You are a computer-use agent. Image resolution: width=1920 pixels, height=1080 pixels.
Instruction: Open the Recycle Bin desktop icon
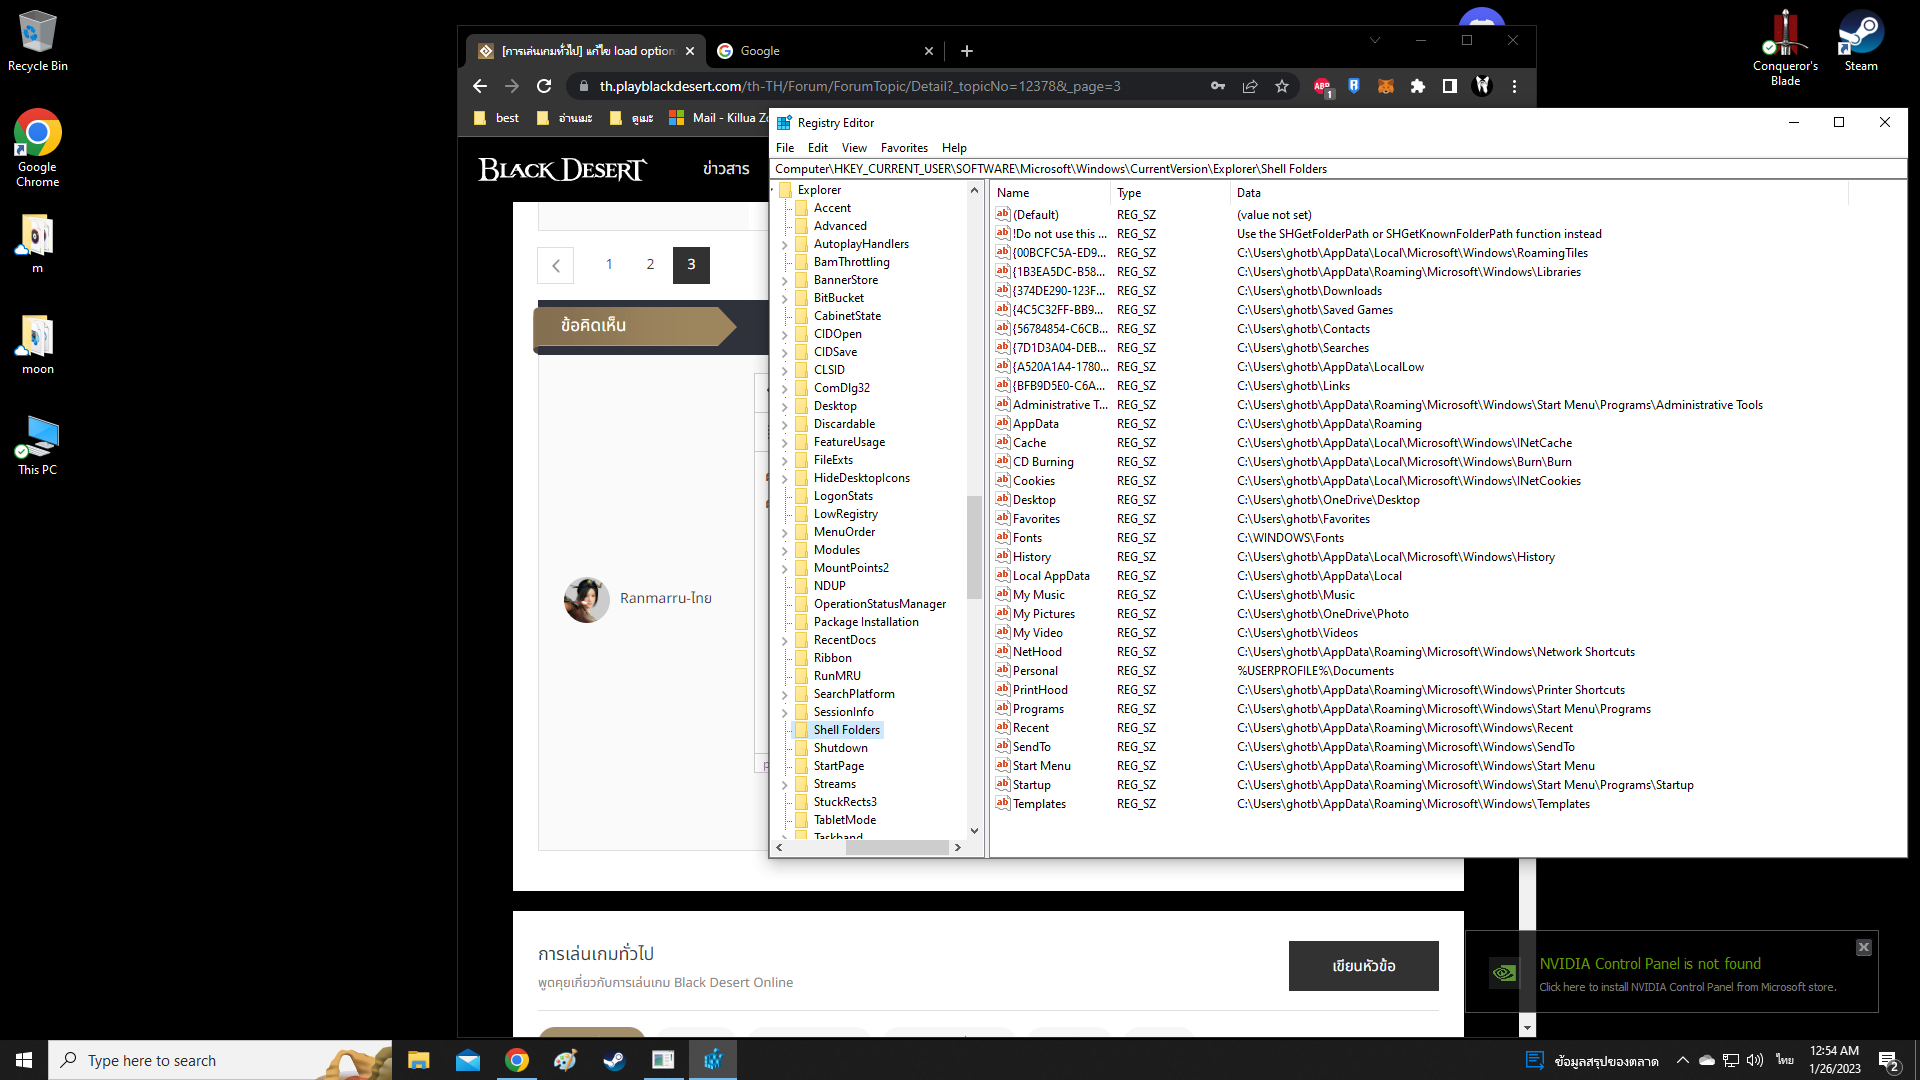(x=38, y=41)
